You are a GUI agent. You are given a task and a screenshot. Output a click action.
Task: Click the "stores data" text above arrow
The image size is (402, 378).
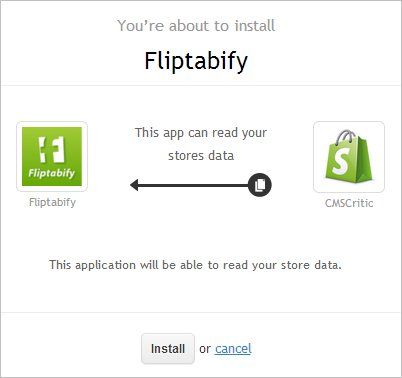(x=201, y=156)
